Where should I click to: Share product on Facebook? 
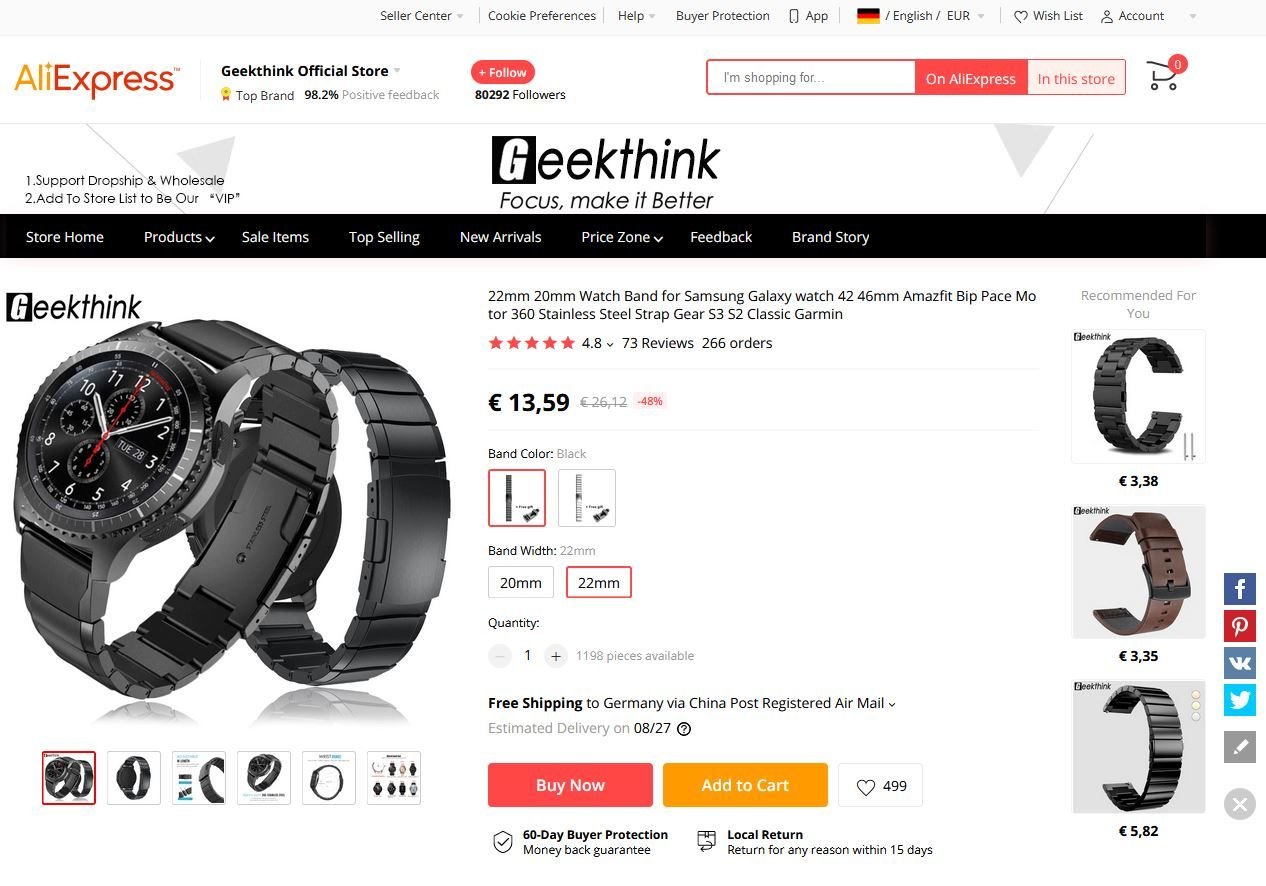[1240, 589]
